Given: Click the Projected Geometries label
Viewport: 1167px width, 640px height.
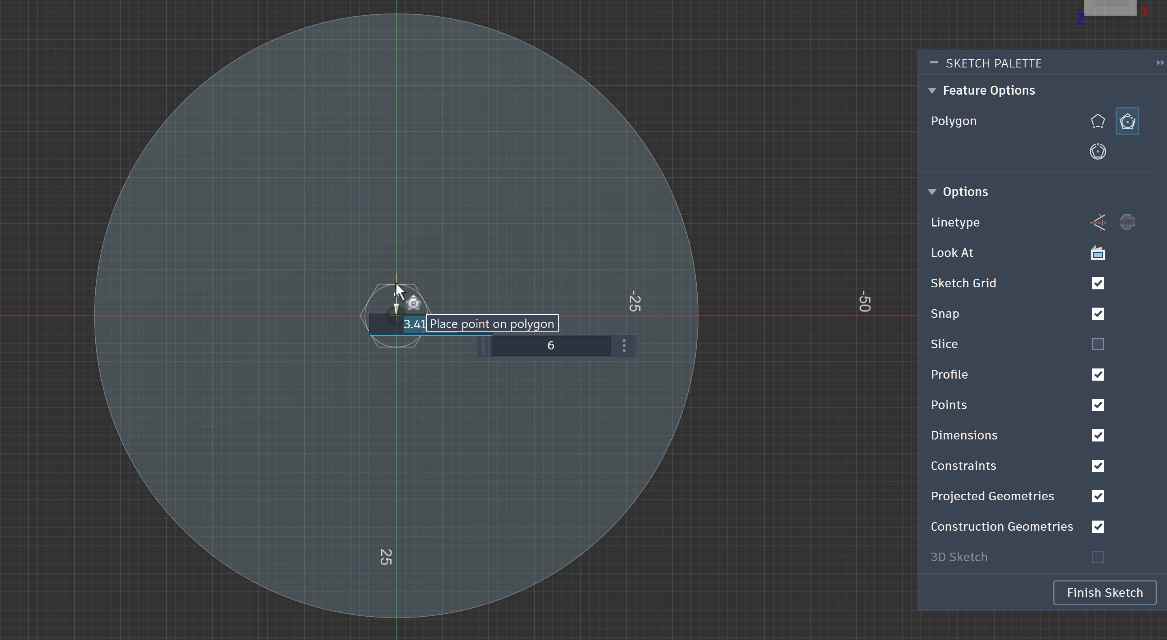Looking at the screenshot, I should click(x=992, y=496).
